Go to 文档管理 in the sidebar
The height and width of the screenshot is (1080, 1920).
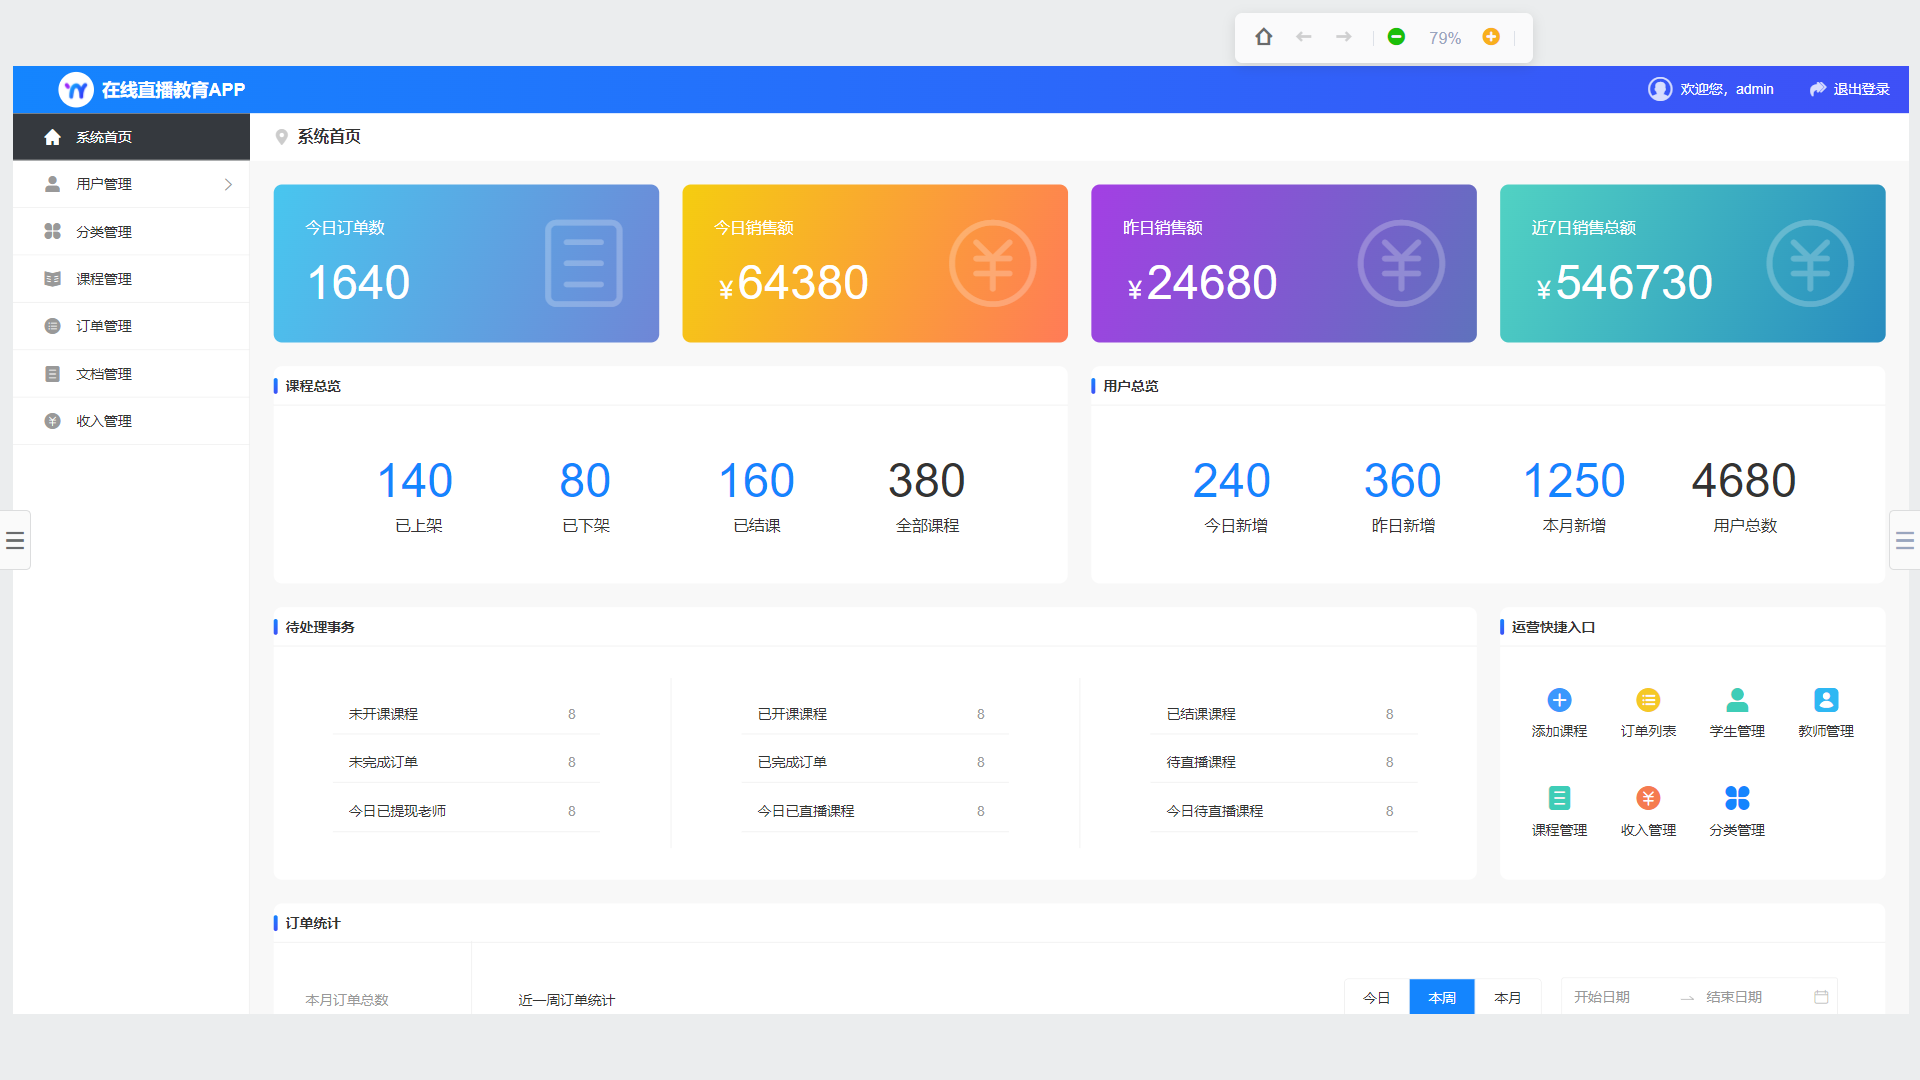(x=104, y=374)
